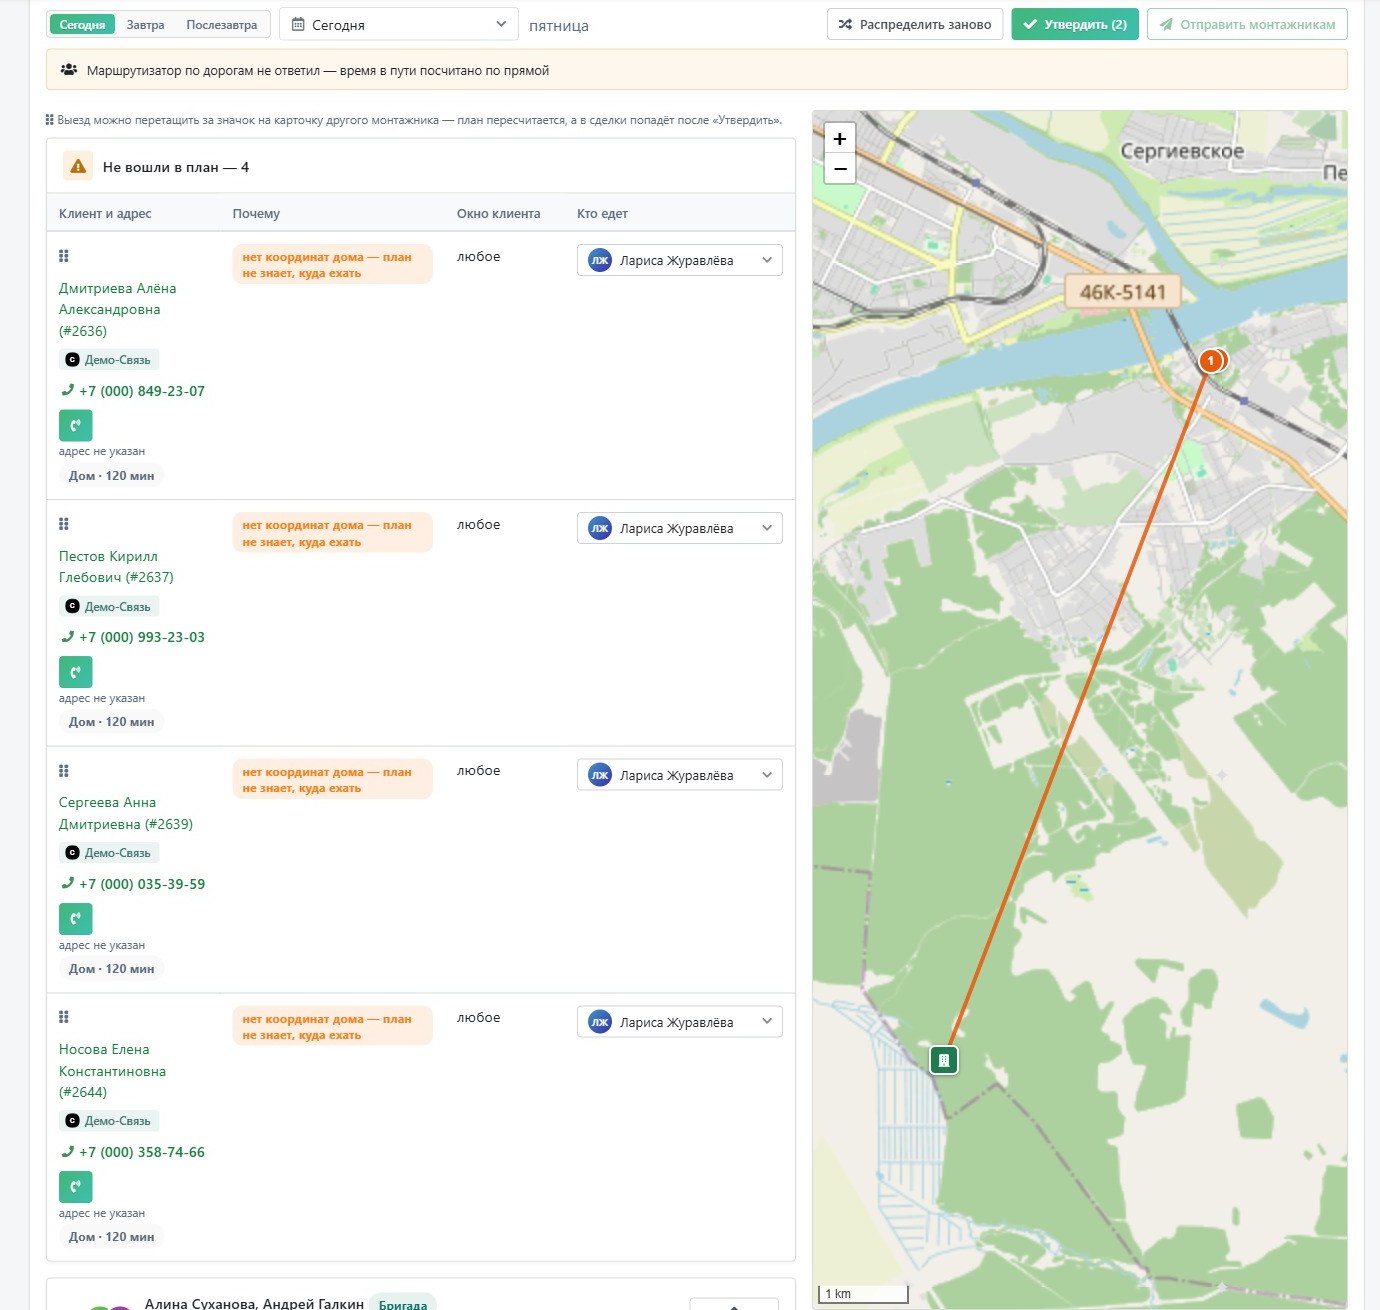Click Дом · 120 мин badge for Сергеева Анна
This screenshot has width=1380, height=1310.
tap(112, 969)
